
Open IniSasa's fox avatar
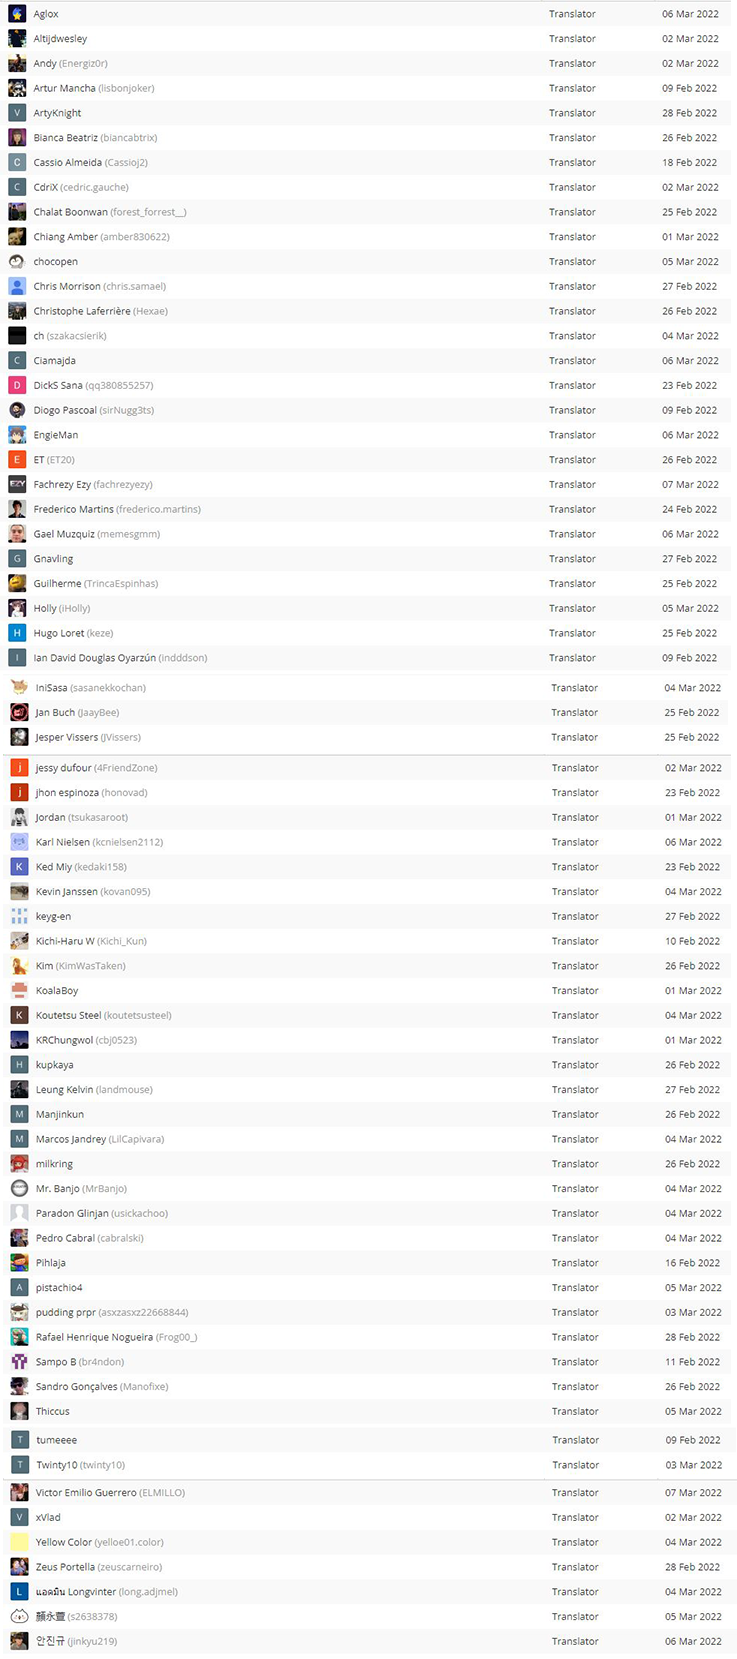[x=19, y=688]
